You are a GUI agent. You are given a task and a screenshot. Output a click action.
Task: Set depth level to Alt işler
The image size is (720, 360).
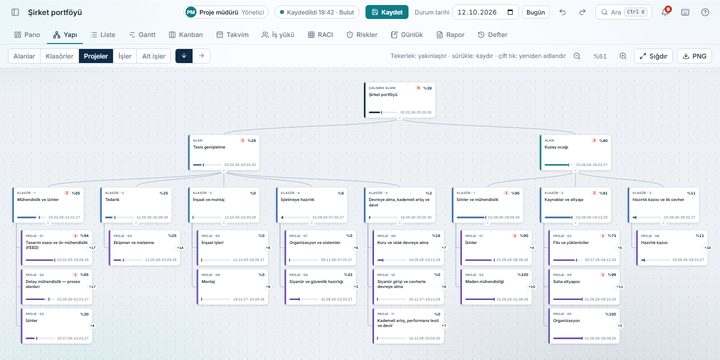154,56
